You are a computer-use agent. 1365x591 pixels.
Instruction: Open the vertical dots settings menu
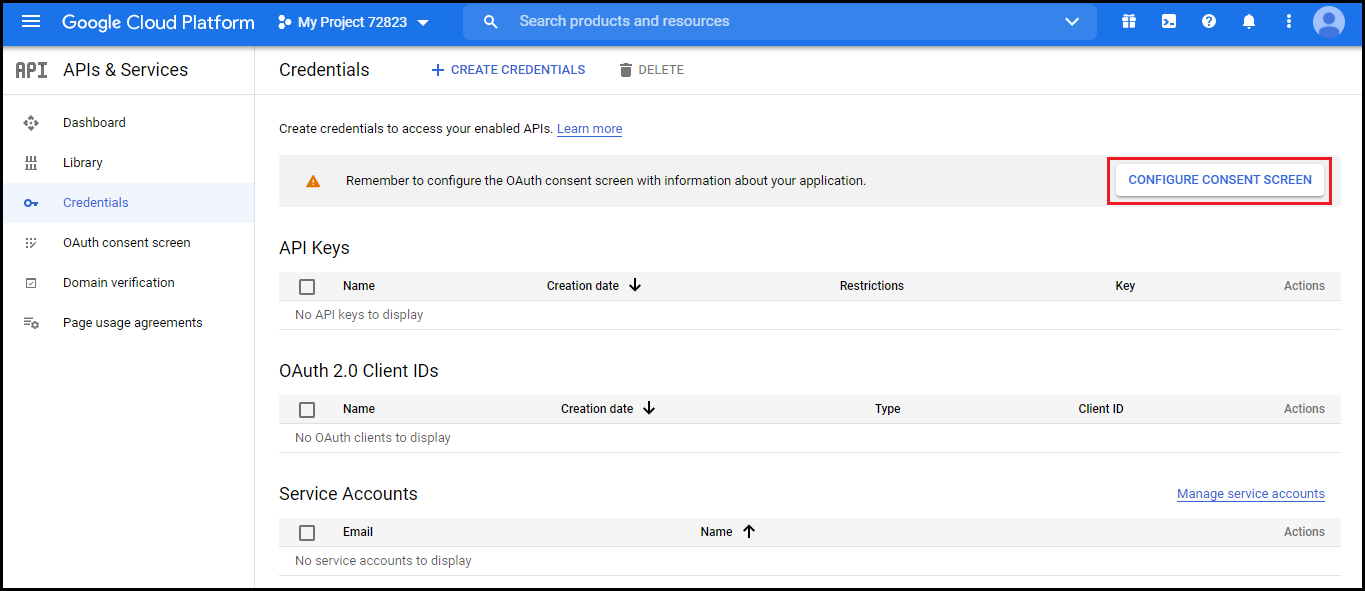(1289, 22)
